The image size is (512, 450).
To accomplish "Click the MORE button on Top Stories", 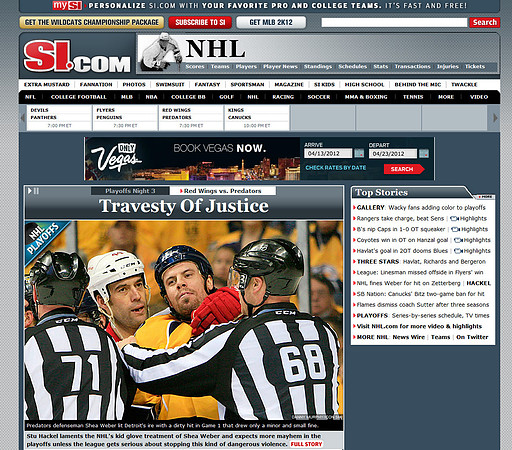I will (x=485, y=197).
